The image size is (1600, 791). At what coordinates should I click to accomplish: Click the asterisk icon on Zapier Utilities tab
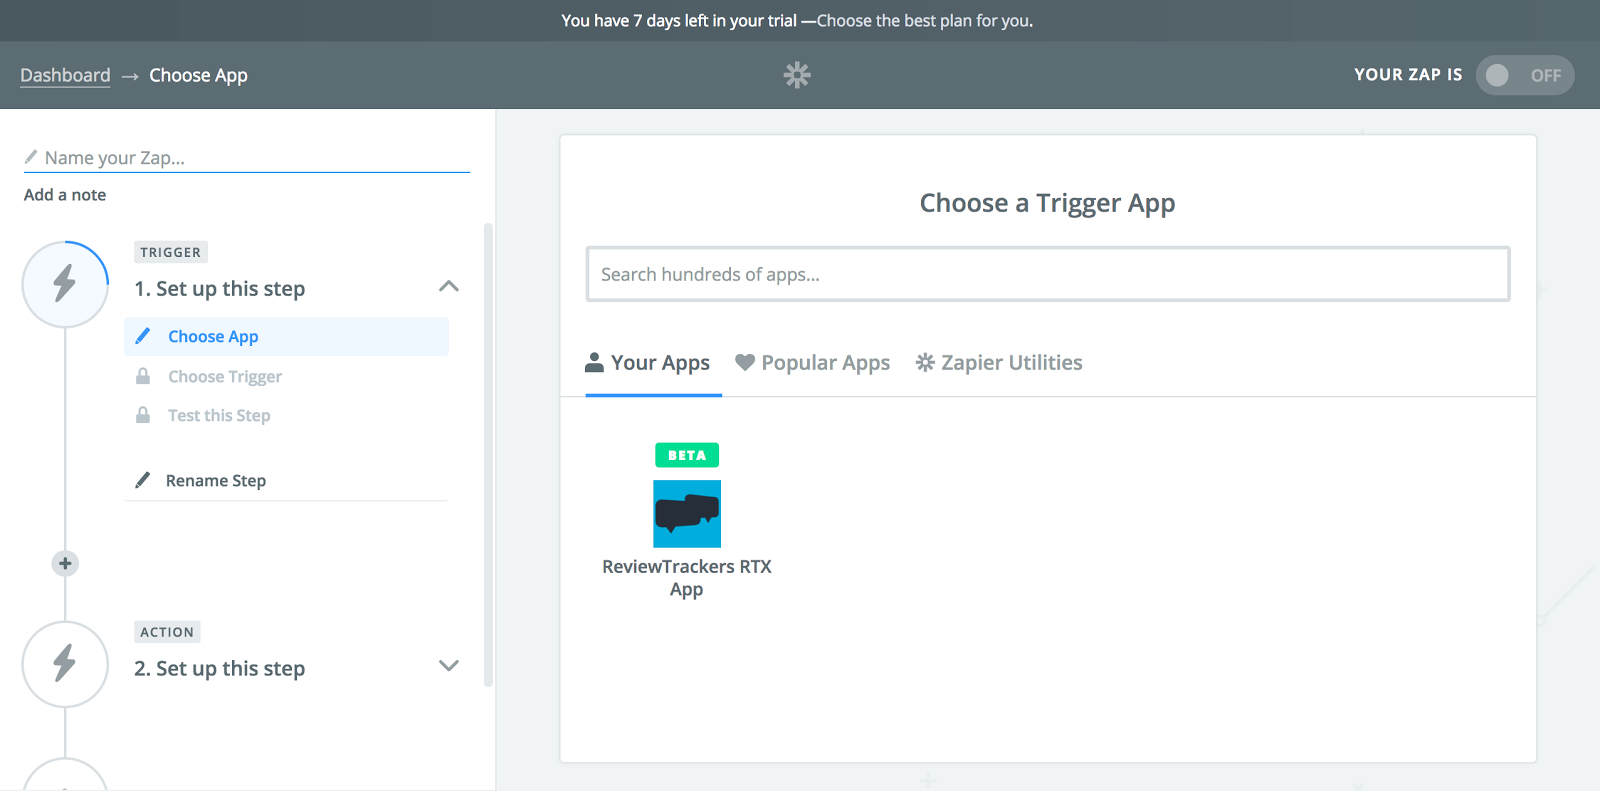[925, 362]
